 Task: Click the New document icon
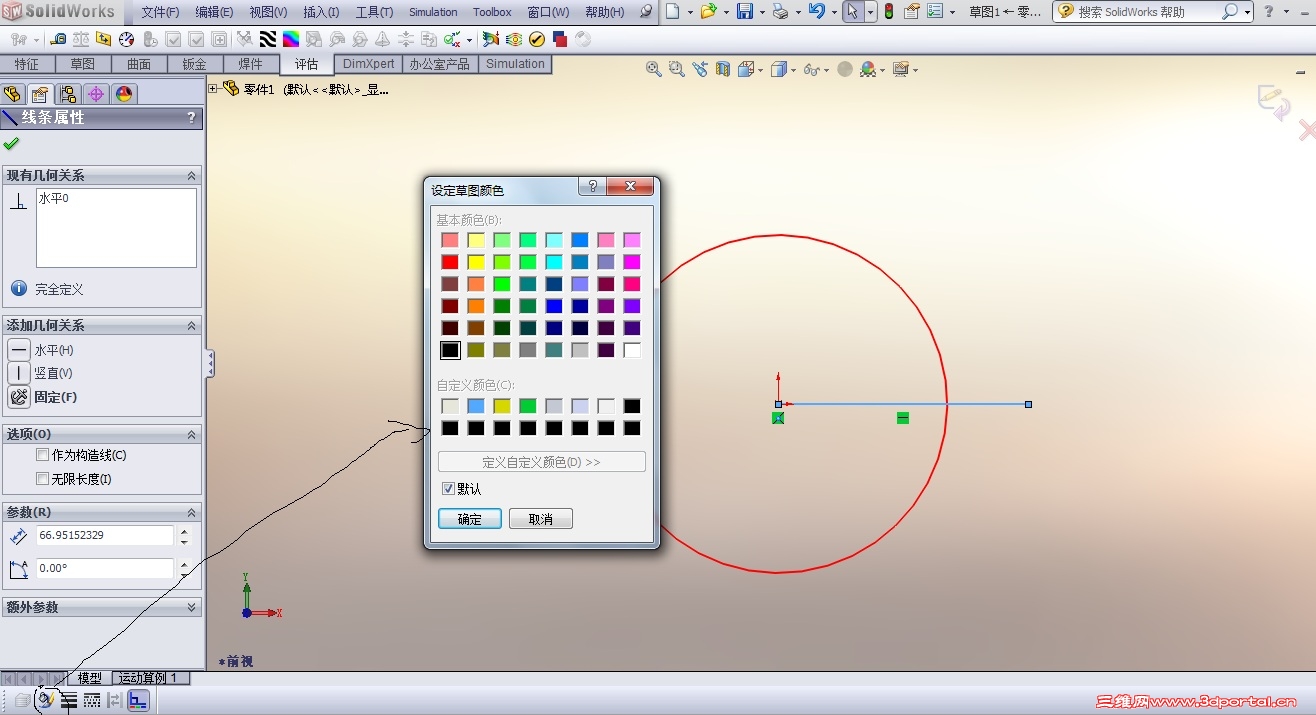tap(673, 12)
